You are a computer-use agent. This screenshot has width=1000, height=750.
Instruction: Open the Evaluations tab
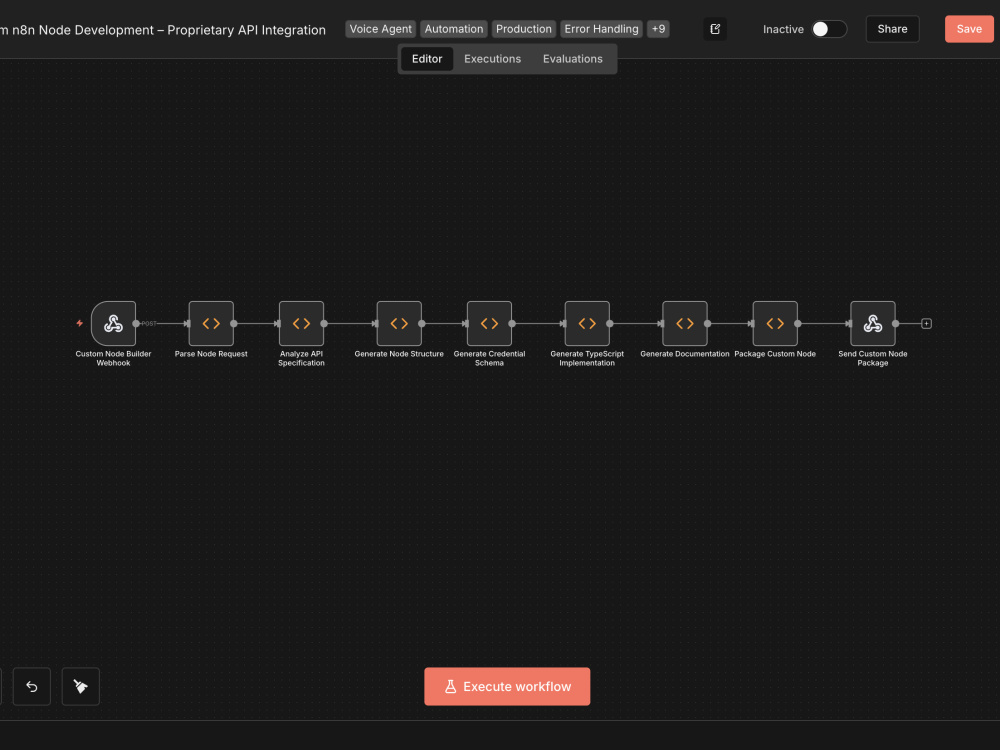pyautogui.click(x=573, y=59)
